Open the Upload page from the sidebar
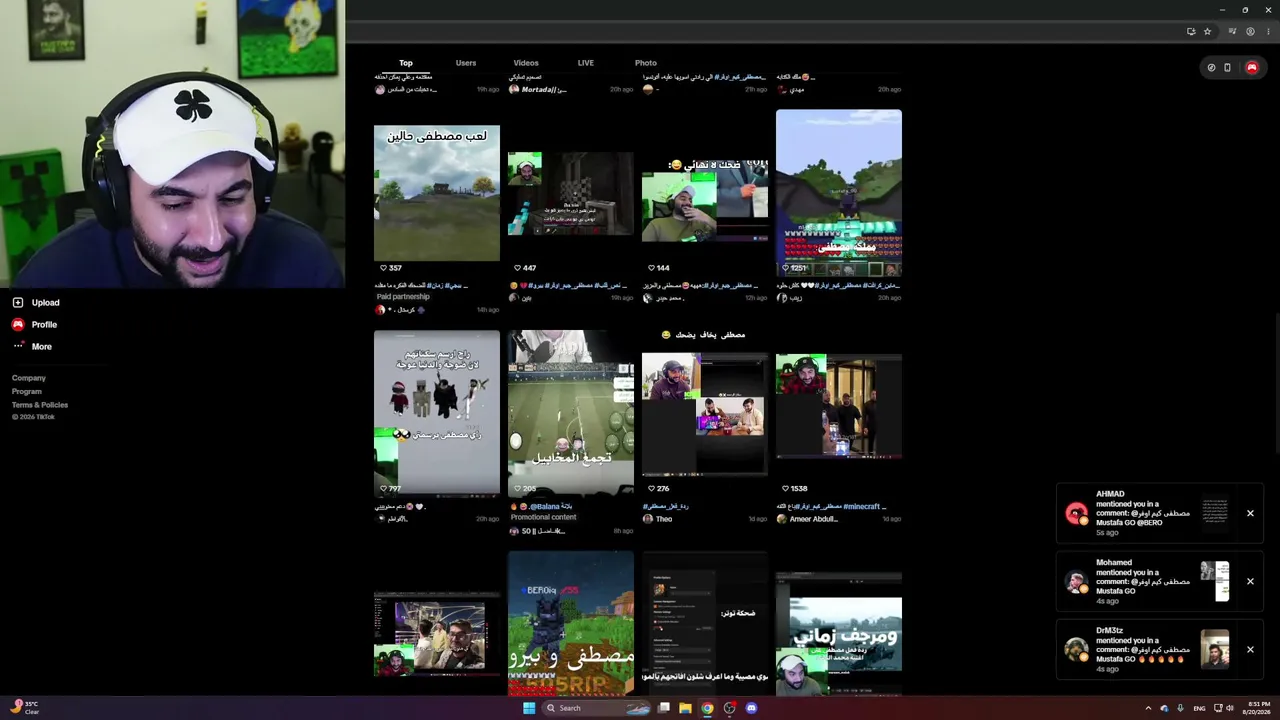The image size is (1280, 720). 36,302
